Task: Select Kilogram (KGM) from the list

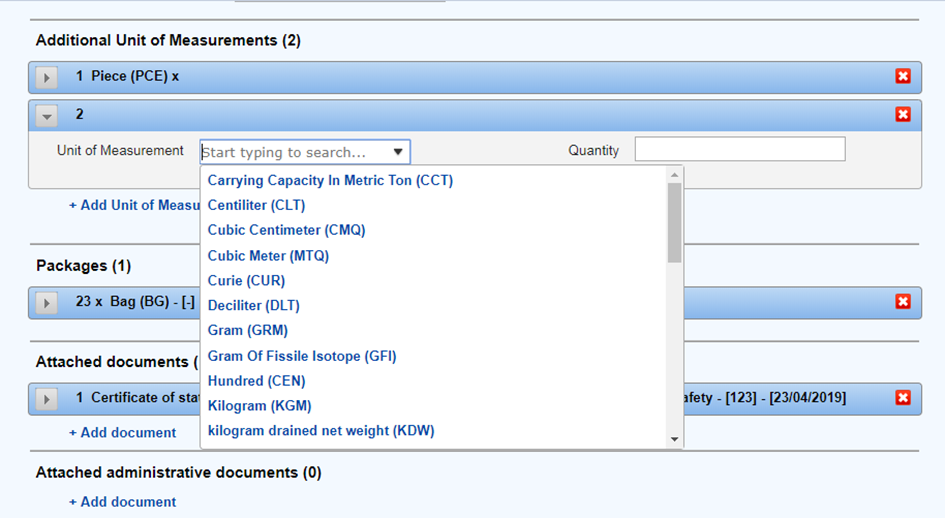Action: pos(259,406)
